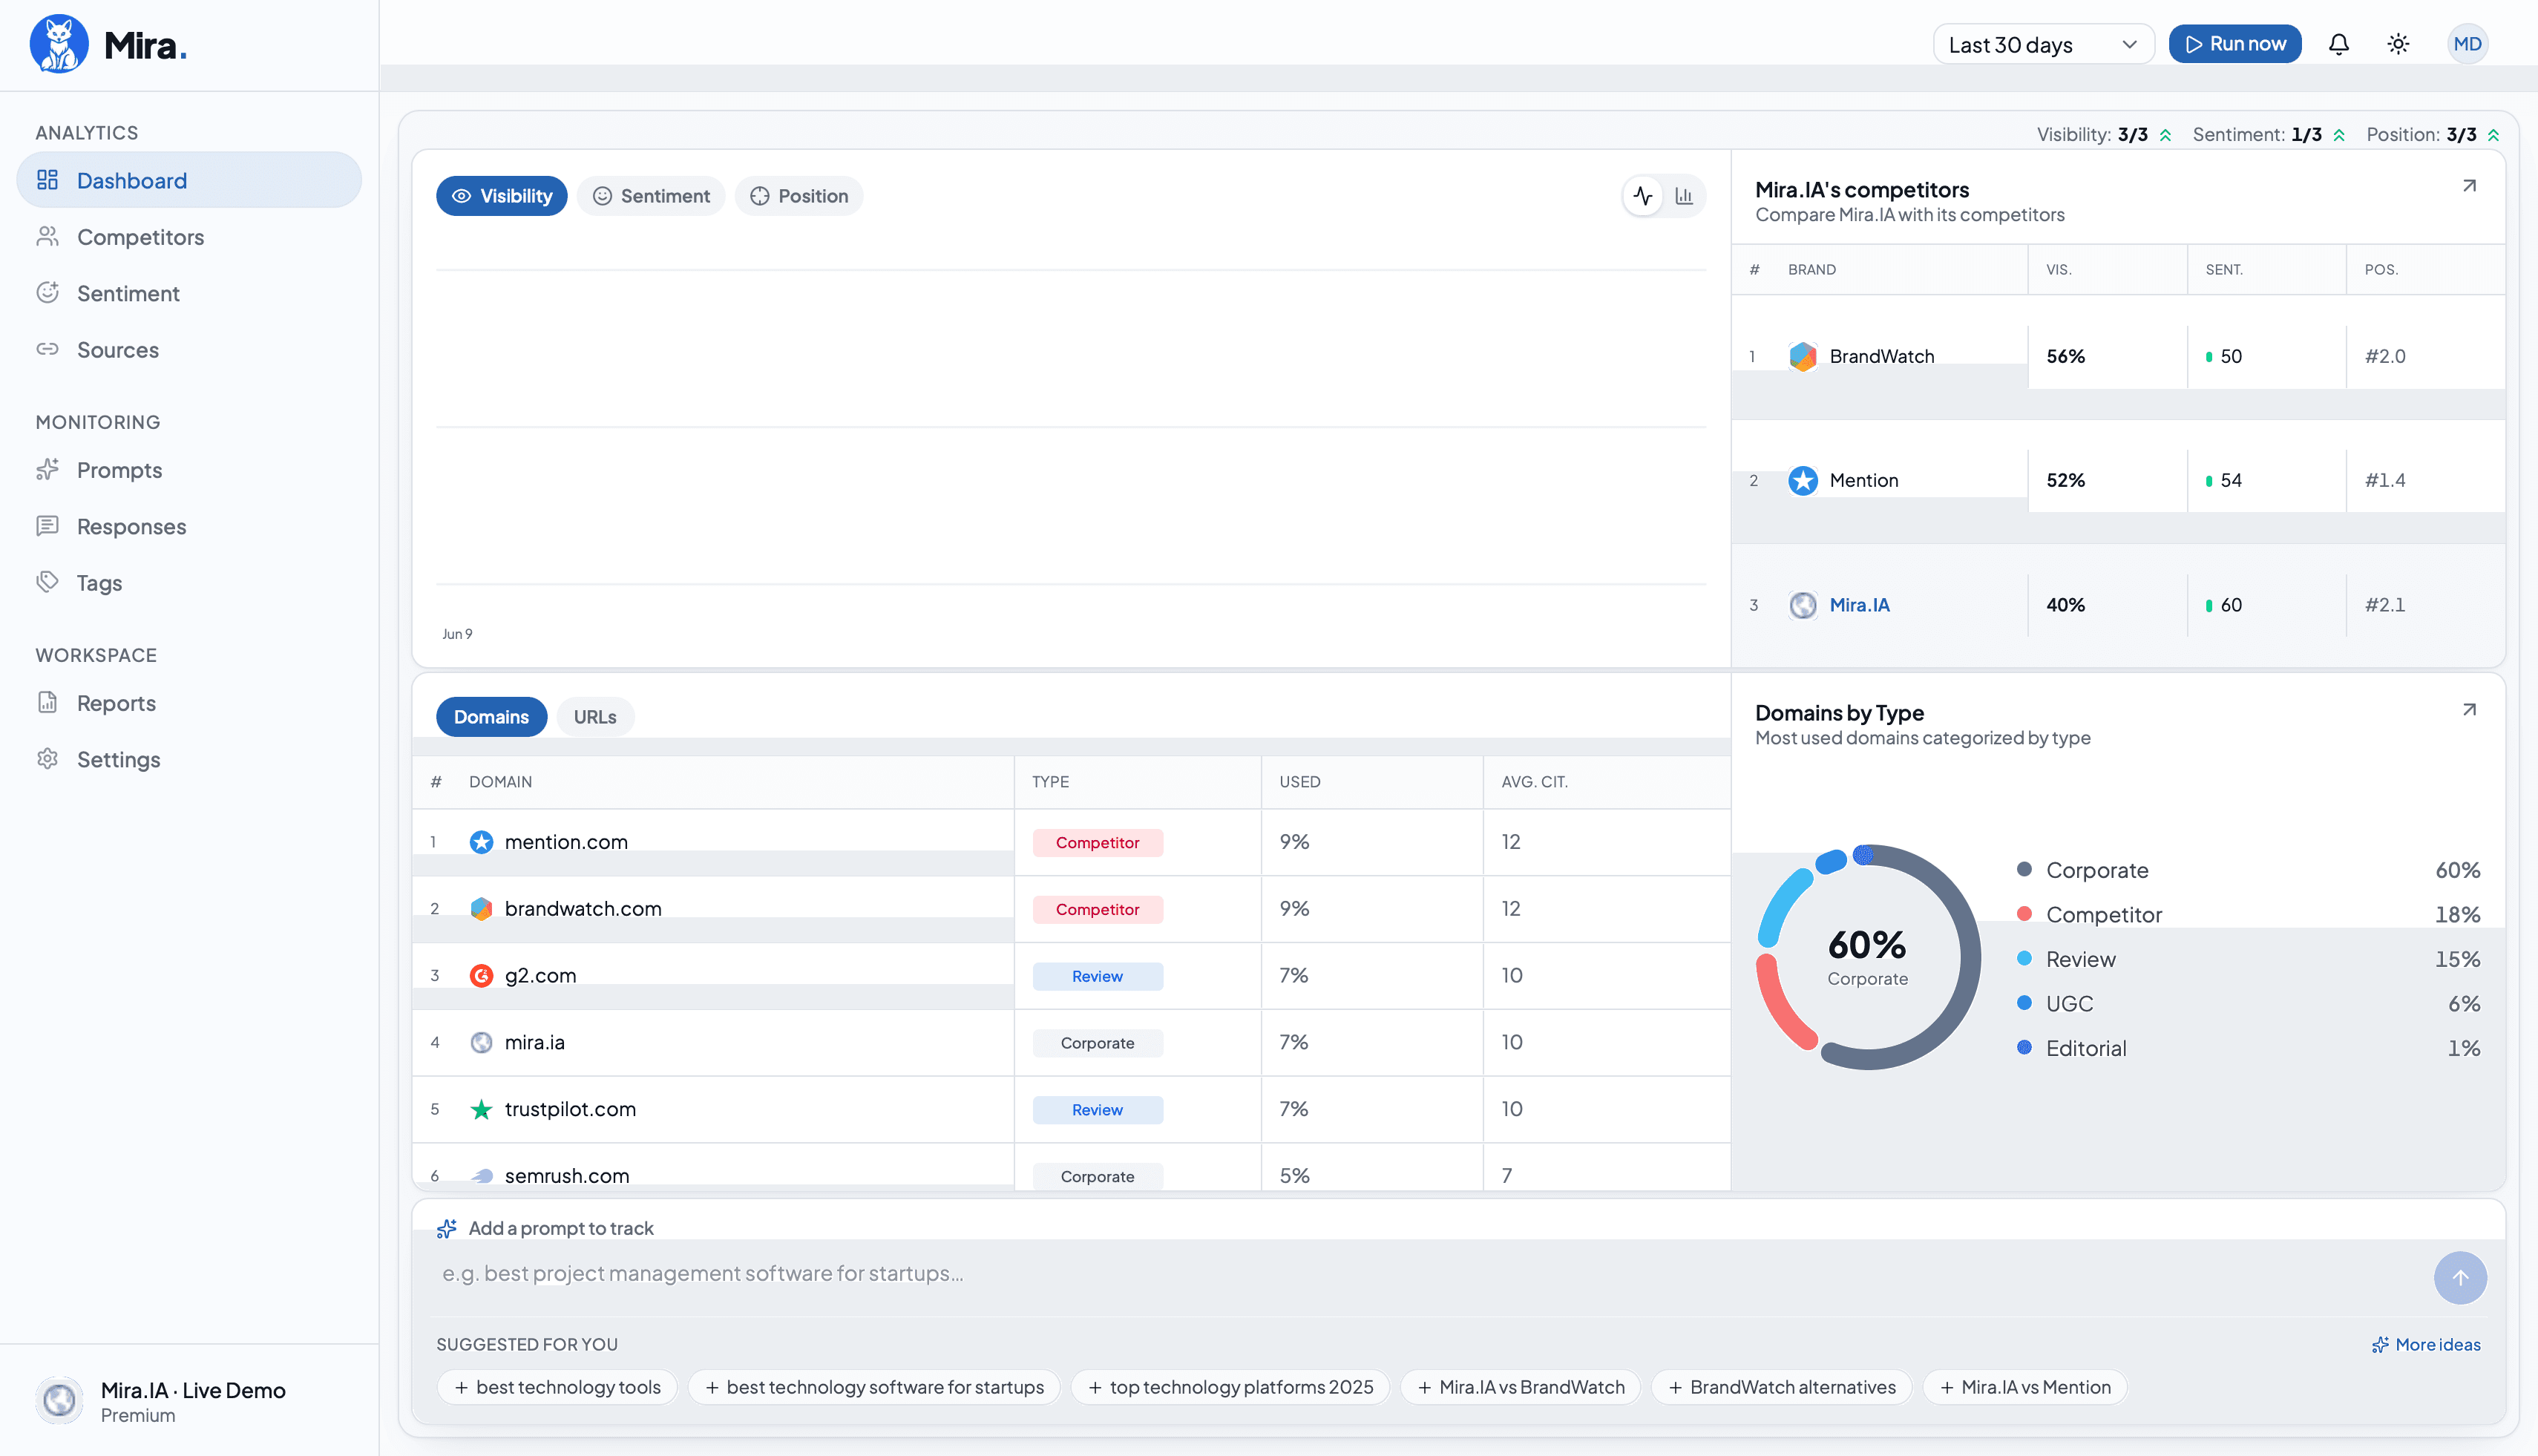Select Editorial legend color dot
The width and height of the screenshot is (2538, 1456).
pos(2024,1047)
